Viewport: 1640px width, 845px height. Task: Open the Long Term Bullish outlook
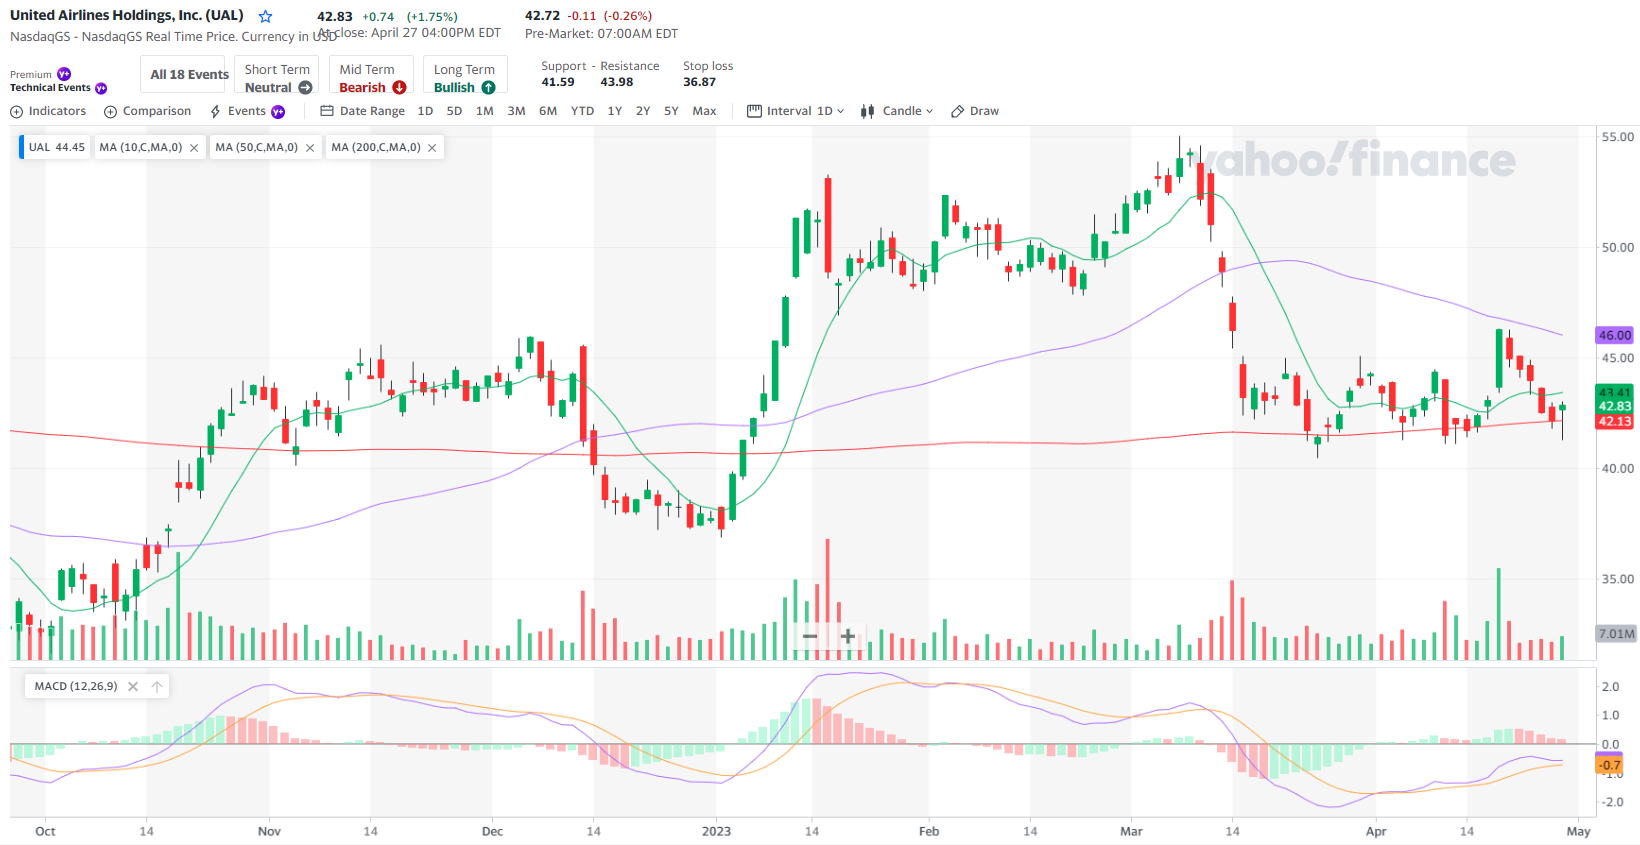click(464, 75)
